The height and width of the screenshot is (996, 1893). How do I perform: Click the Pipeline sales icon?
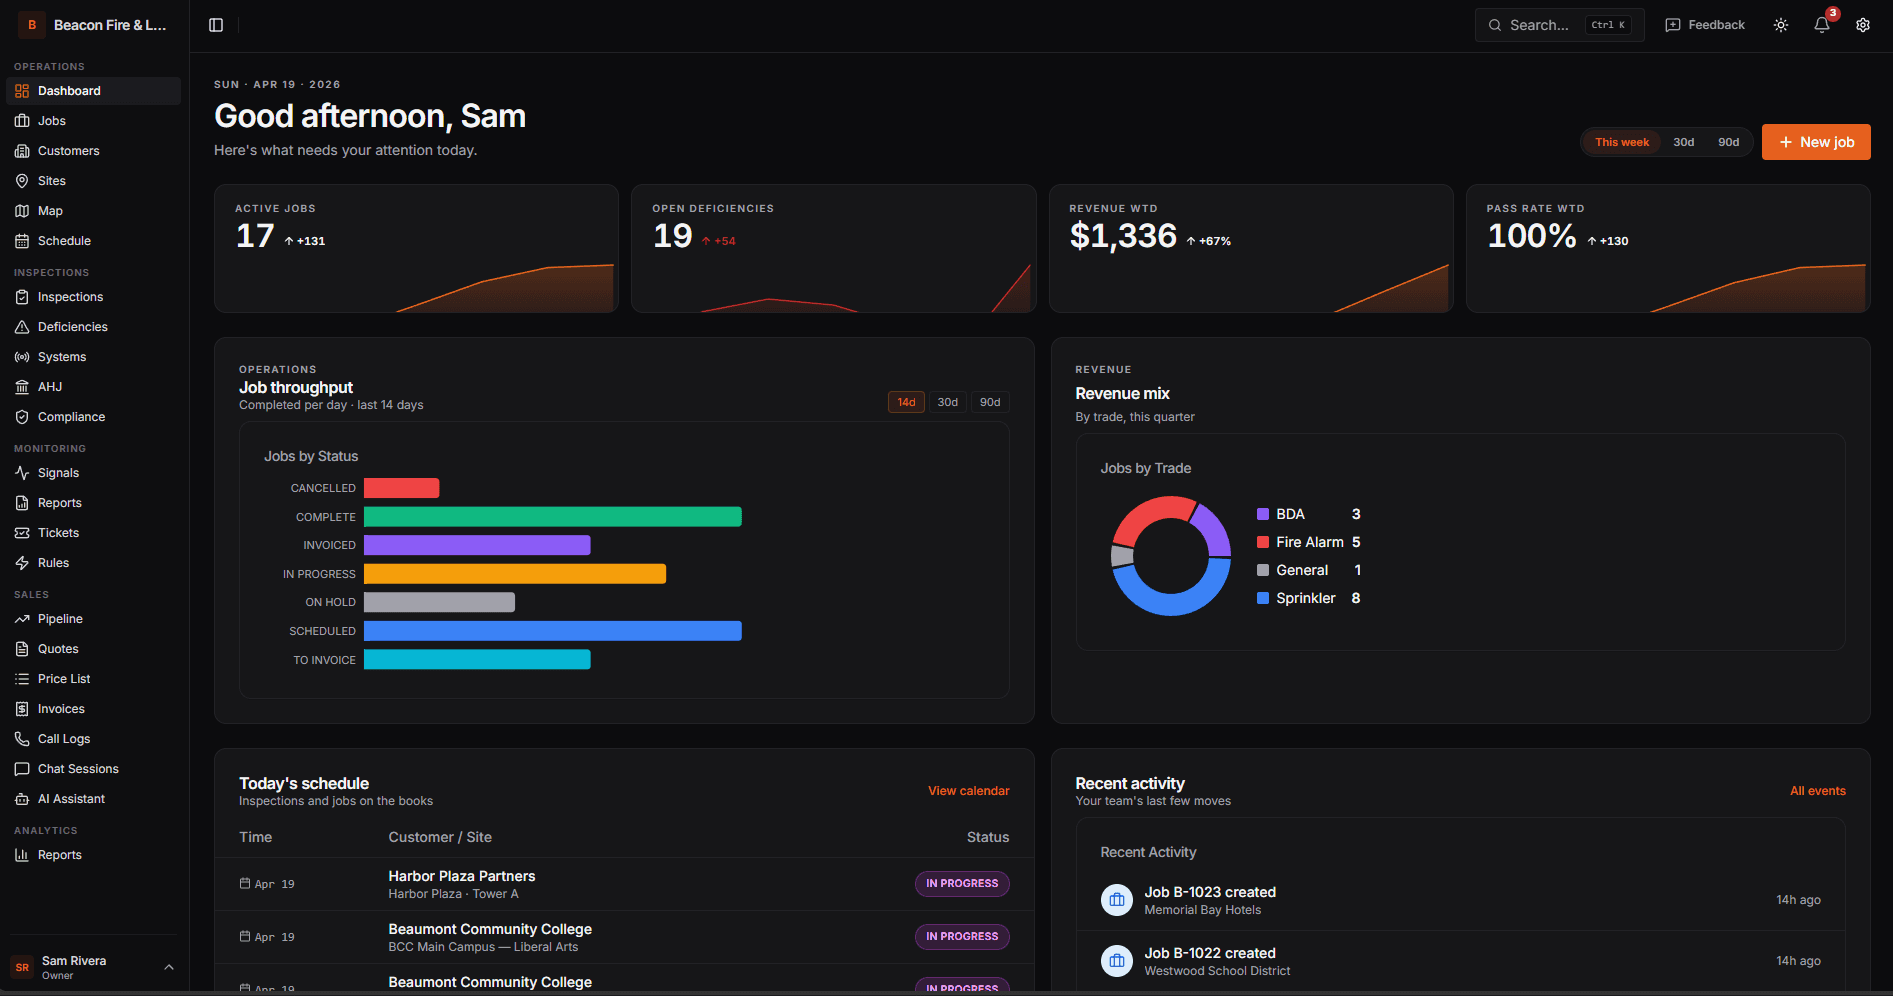23,618
